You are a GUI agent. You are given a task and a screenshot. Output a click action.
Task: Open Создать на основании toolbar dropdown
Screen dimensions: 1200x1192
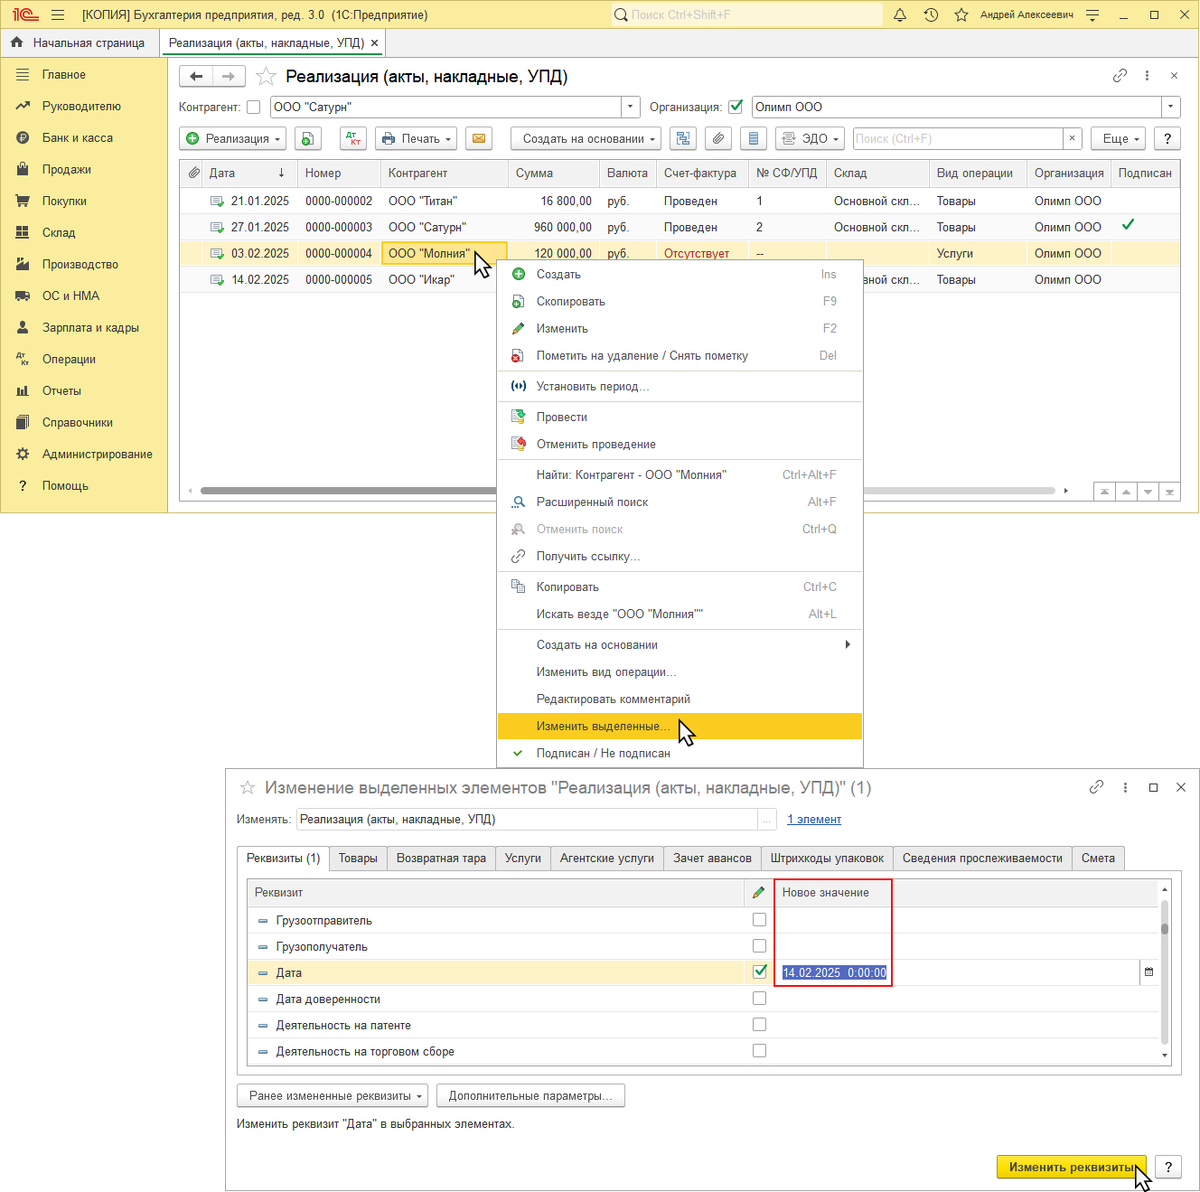(586, 139)
